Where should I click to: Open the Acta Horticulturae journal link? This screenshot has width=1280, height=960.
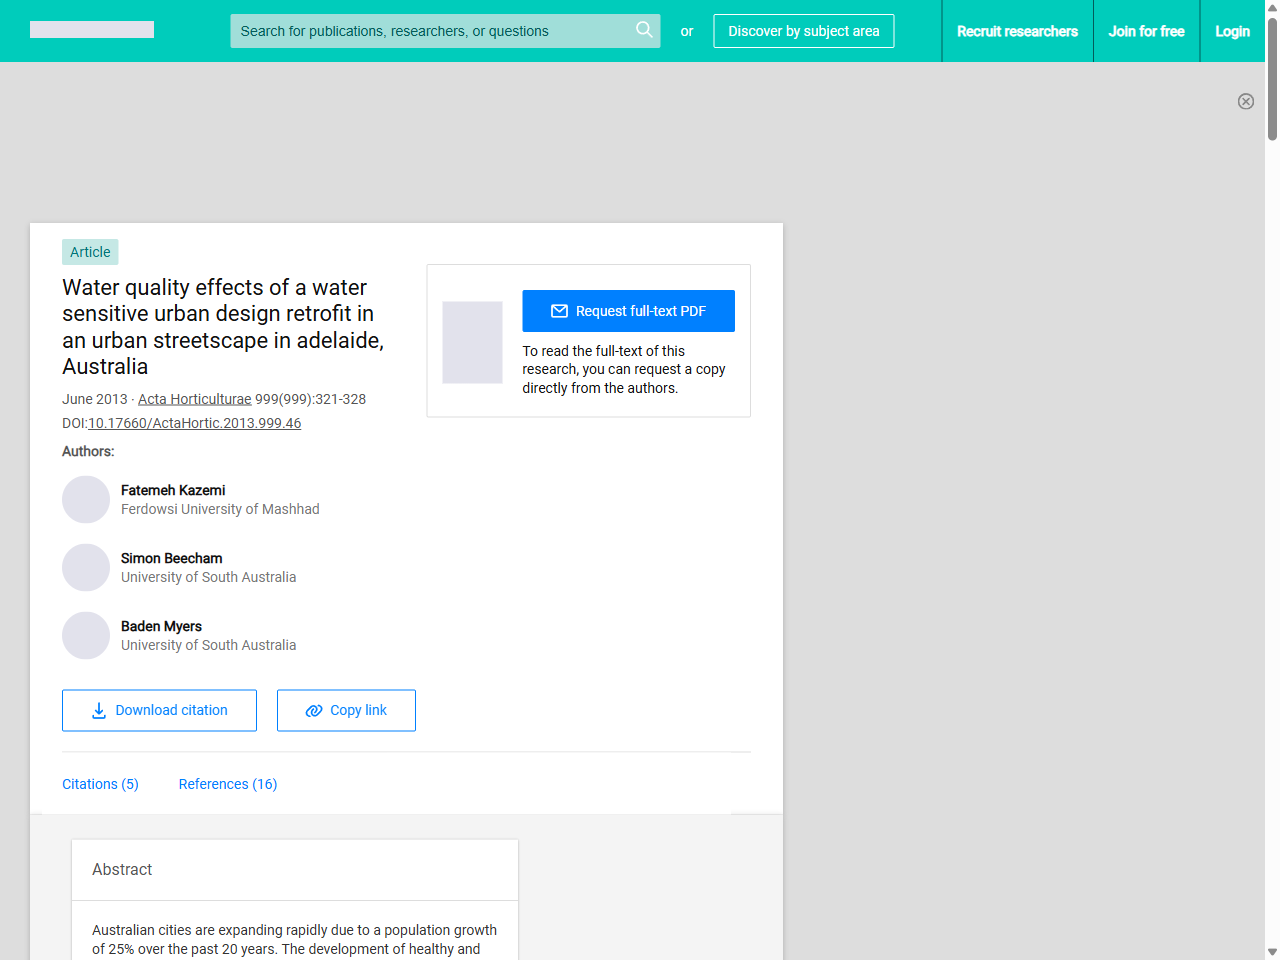[194, 398]
